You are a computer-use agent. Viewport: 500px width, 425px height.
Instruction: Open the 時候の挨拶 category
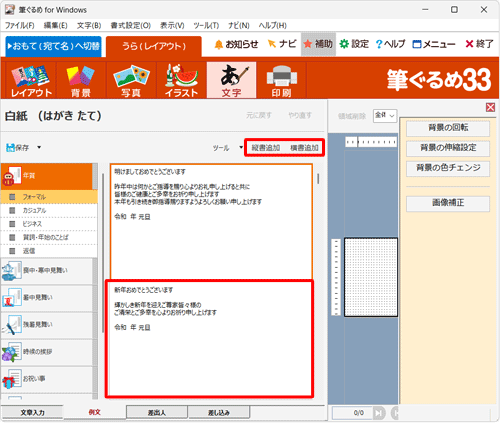coord(47,352)
